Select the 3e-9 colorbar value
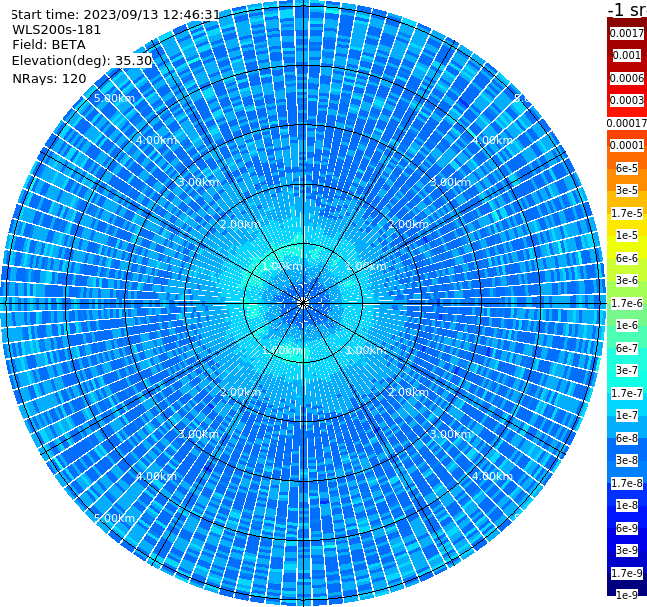 pyautogui.click(x=627, y=550)
